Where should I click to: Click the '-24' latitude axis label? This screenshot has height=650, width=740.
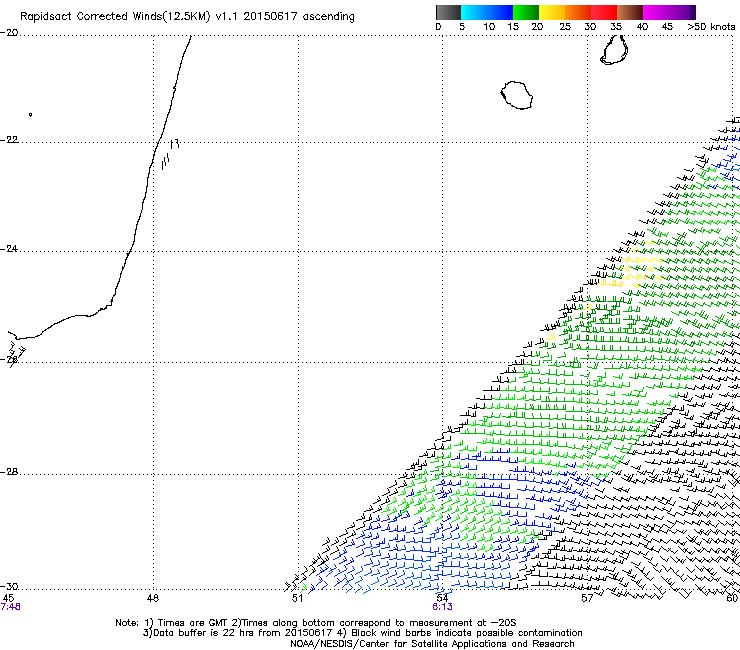(9, 249)
